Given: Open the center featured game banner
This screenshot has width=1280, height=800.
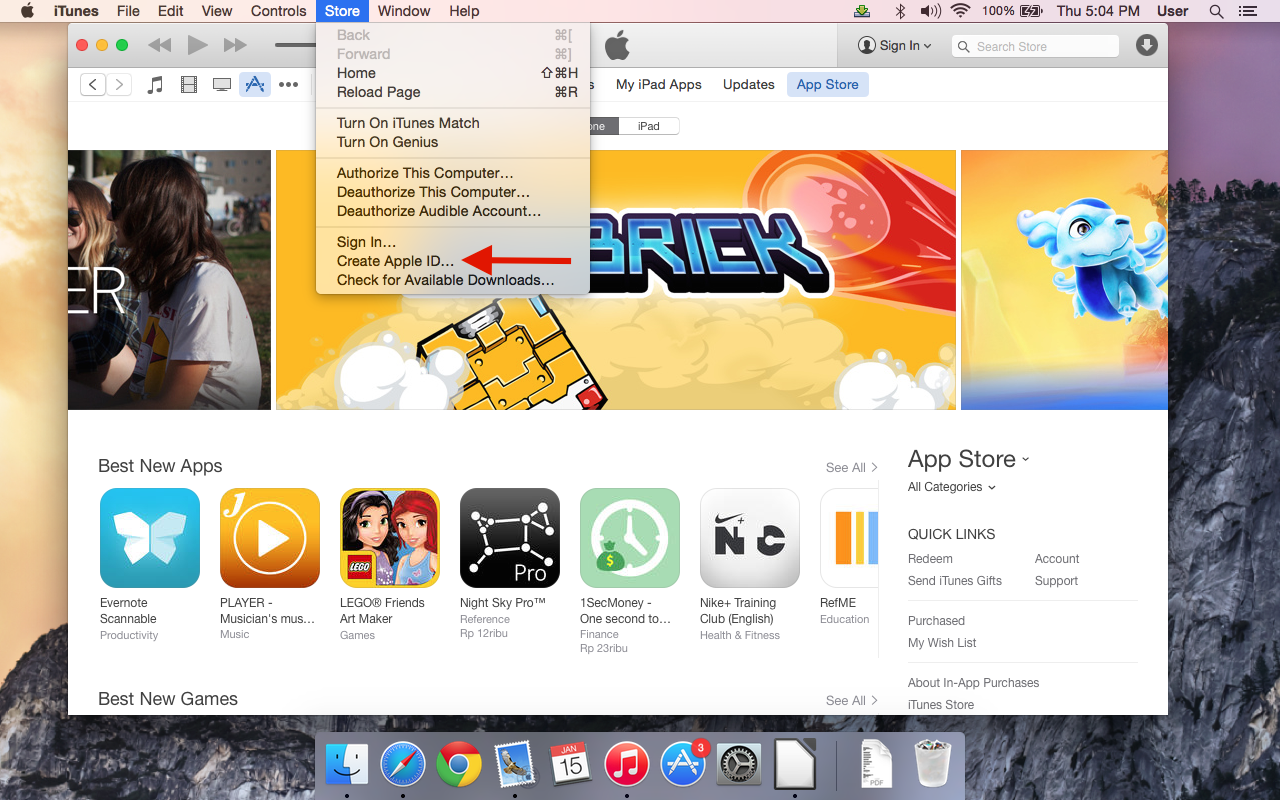Looking at the screenshot, I should [x=615, y=280].
